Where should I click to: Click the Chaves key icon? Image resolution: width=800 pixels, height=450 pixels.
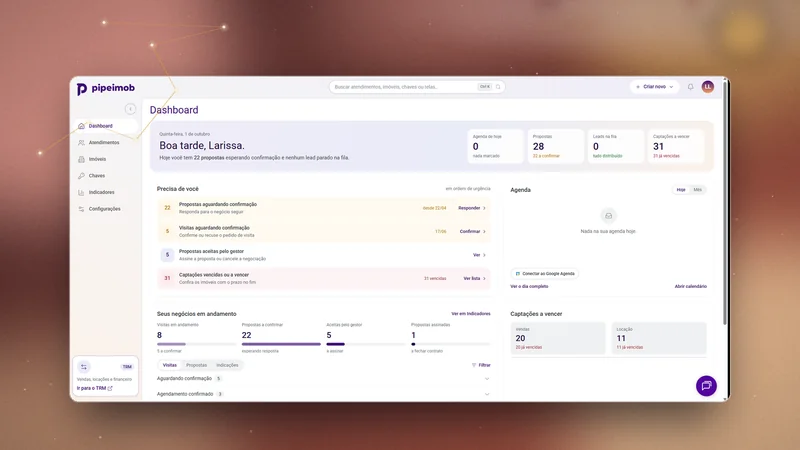[x=81, y=176]
